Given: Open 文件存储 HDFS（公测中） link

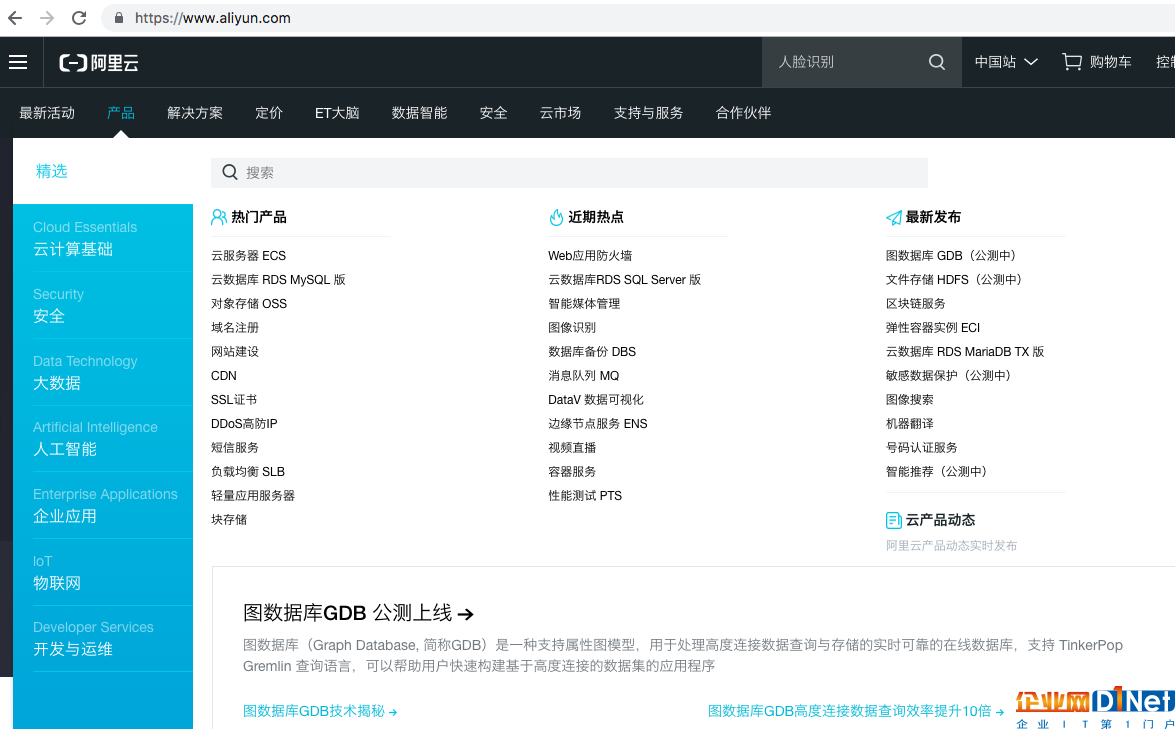Looking at the screenshot, I should pyautogui.click(x=957, y=279).
